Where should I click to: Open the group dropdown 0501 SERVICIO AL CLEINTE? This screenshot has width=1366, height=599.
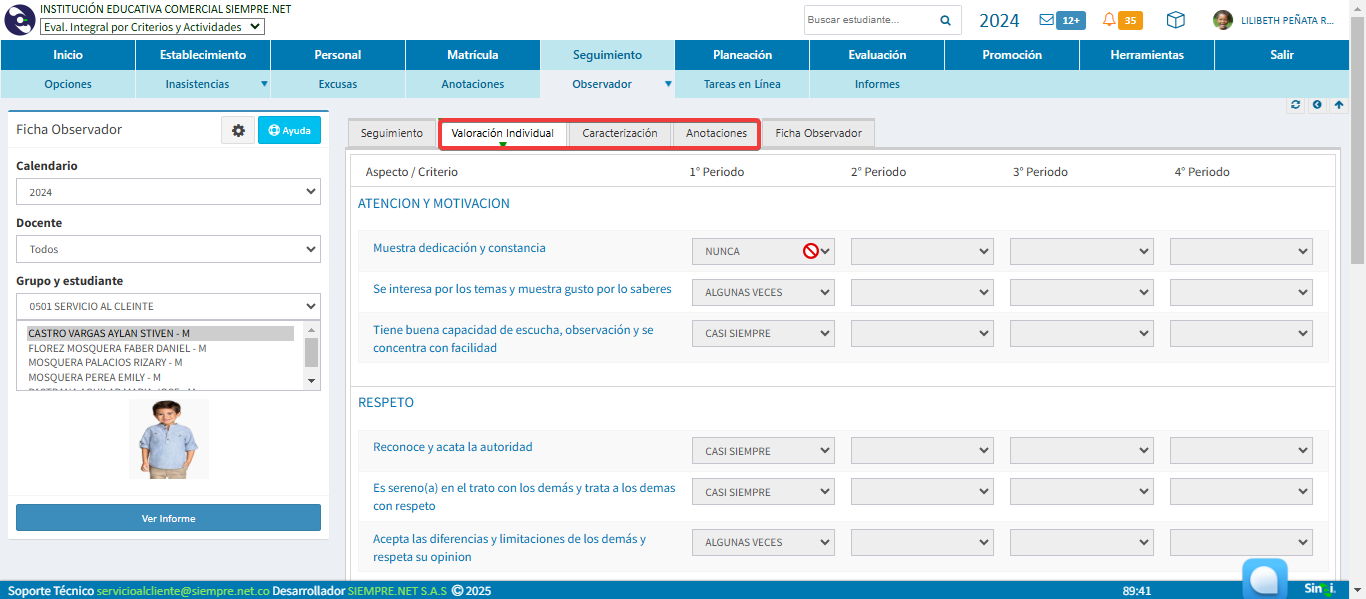click(x=168, y=306)
